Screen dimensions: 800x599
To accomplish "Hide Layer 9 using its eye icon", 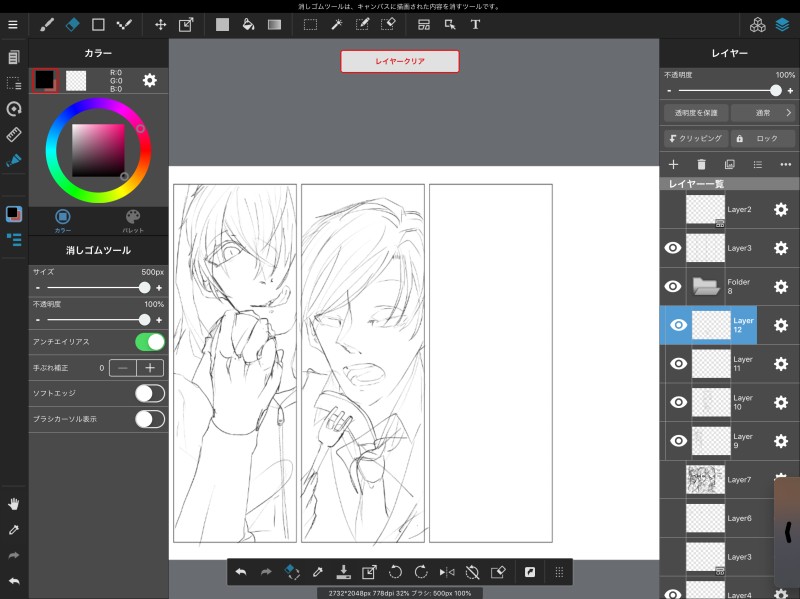I will (x=679, y=441).
